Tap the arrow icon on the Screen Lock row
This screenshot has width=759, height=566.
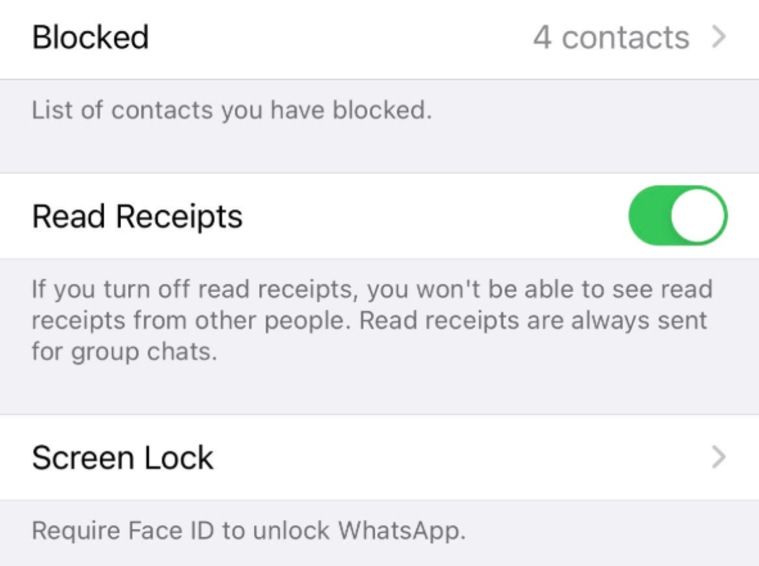(719, 458)
